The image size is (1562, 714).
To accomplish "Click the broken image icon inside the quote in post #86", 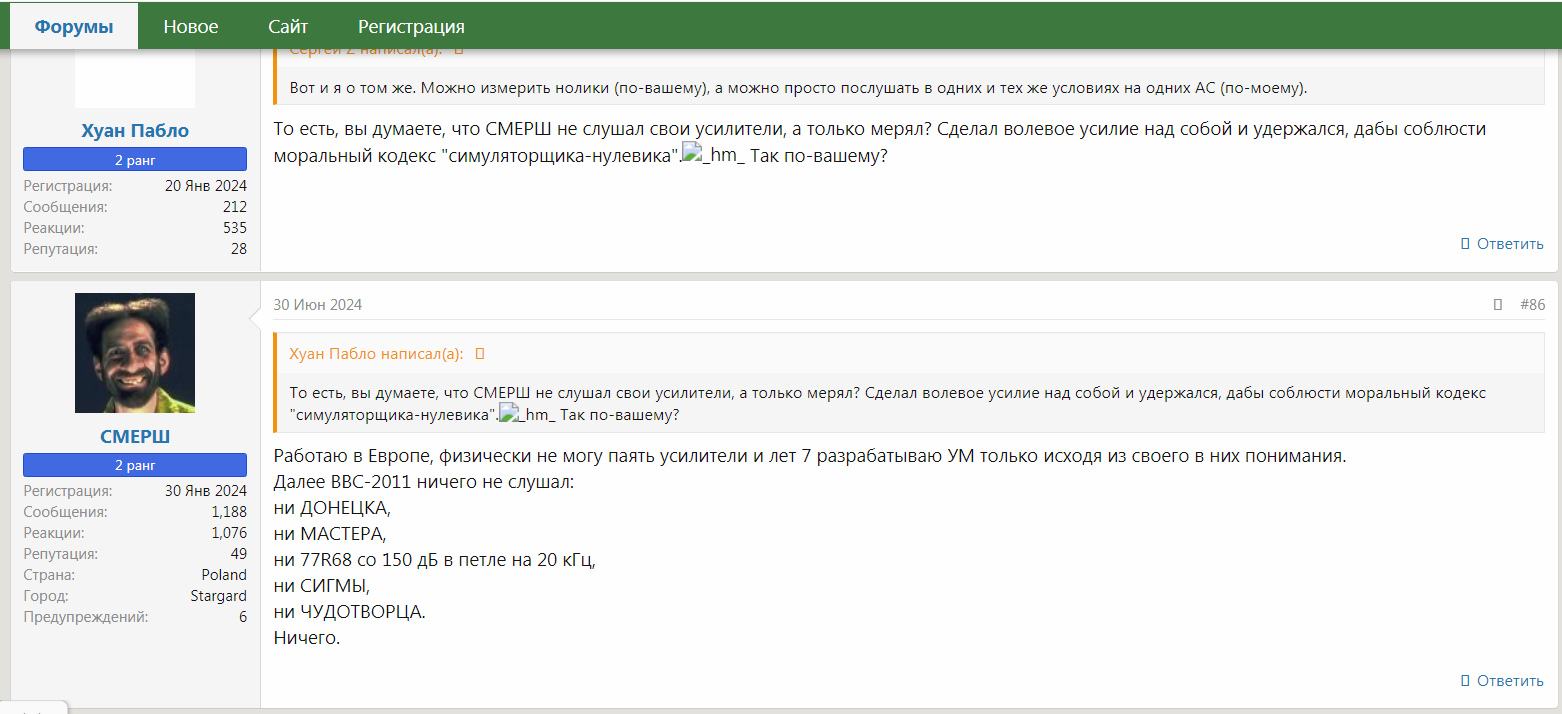I will (510, 414).
